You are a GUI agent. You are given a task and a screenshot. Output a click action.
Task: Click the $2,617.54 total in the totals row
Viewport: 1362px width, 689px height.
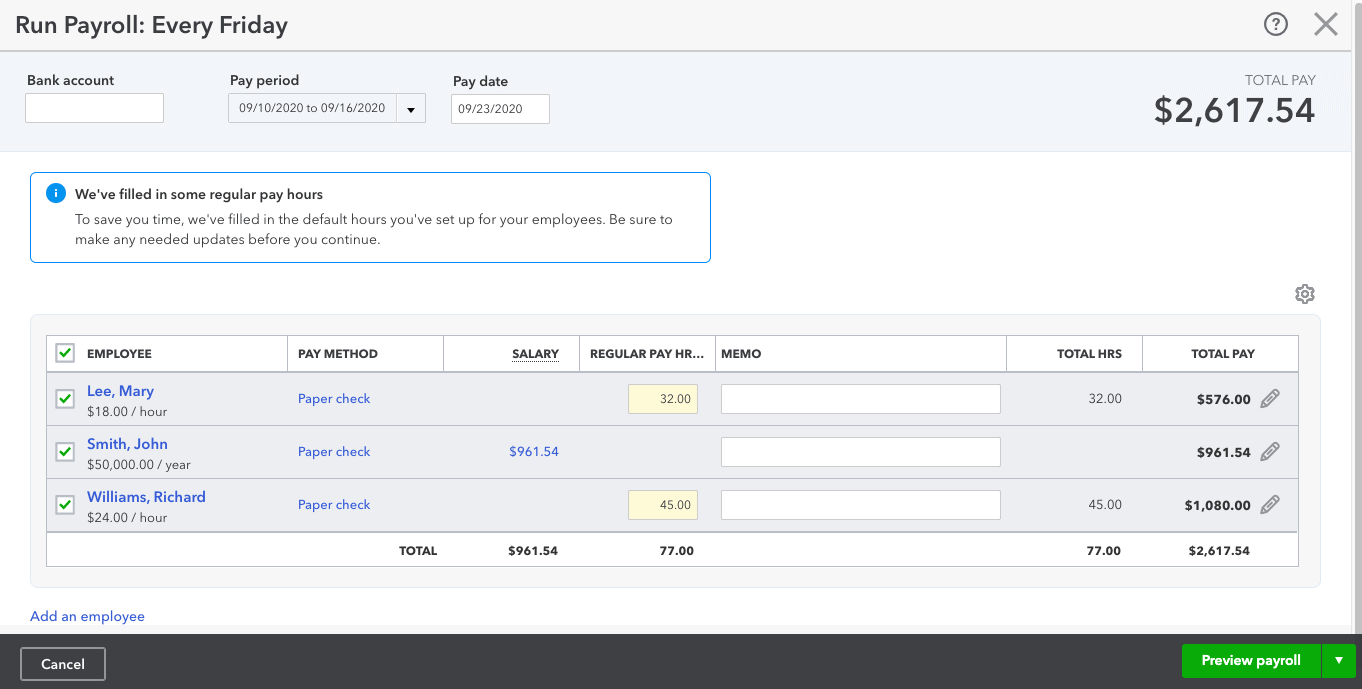click(x=1218, y=550)
